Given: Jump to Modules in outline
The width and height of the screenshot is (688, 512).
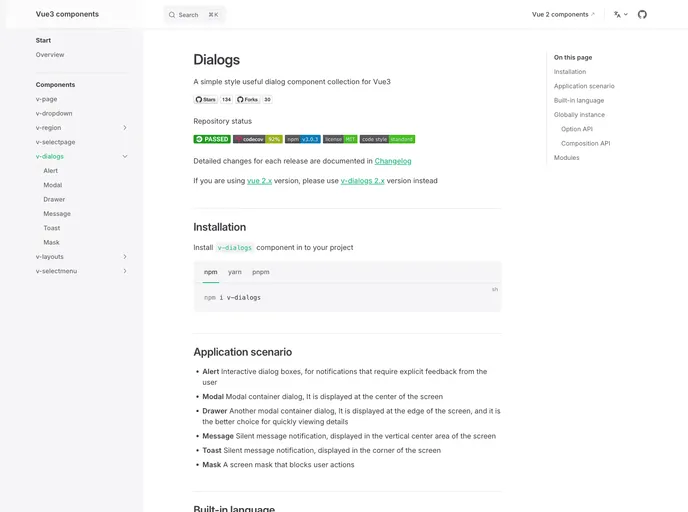Looking at the screenshot, I should (x=566, y=158).
